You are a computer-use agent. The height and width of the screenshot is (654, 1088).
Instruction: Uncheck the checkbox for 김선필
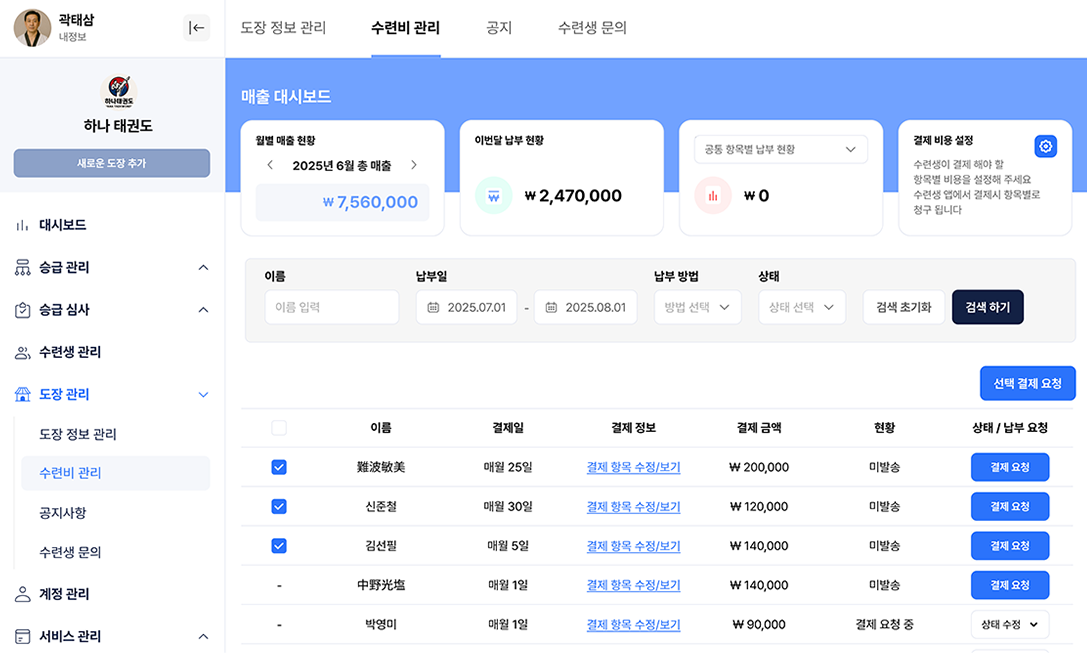click(279, 546)
